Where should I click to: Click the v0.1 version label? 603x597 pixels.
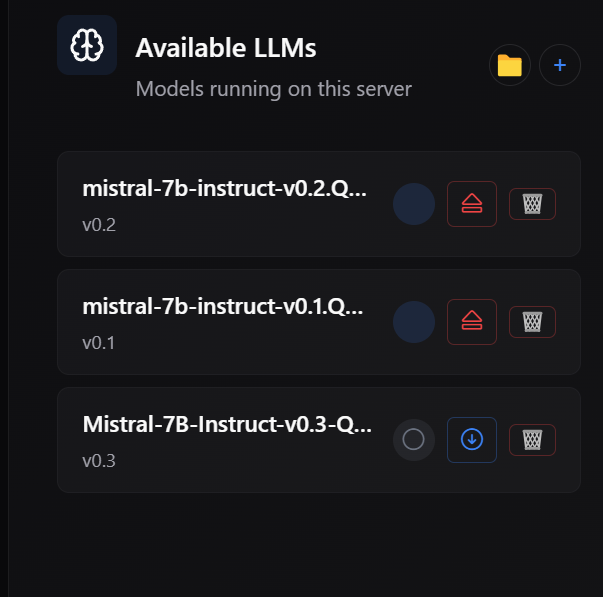tap(98, 343)
